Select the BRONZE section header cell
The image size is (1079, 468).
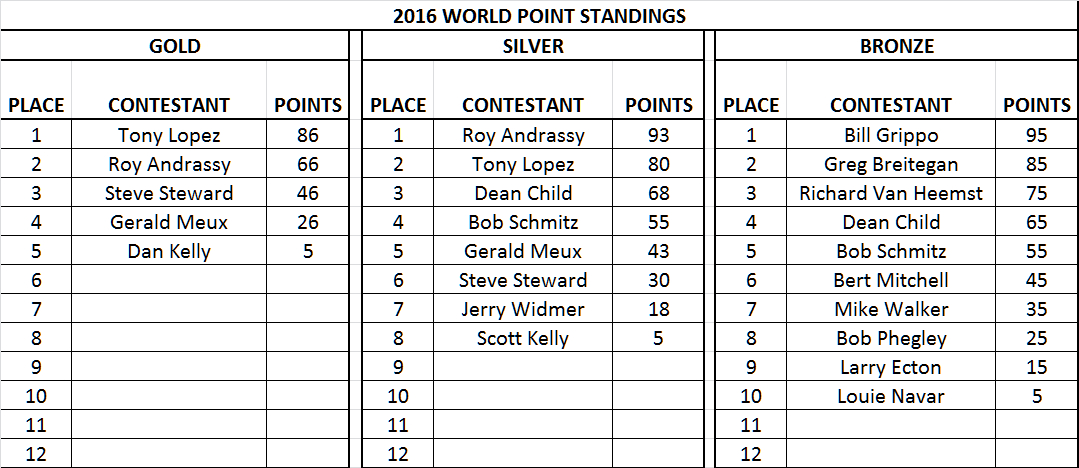pyautogui.click(x=896, y=46)
